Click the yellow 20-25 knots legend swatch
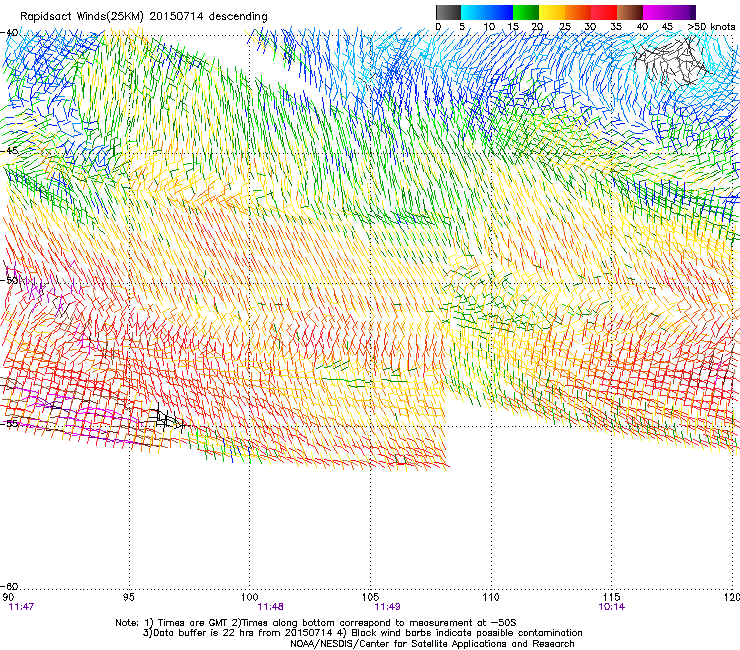 tap(552, 12)
